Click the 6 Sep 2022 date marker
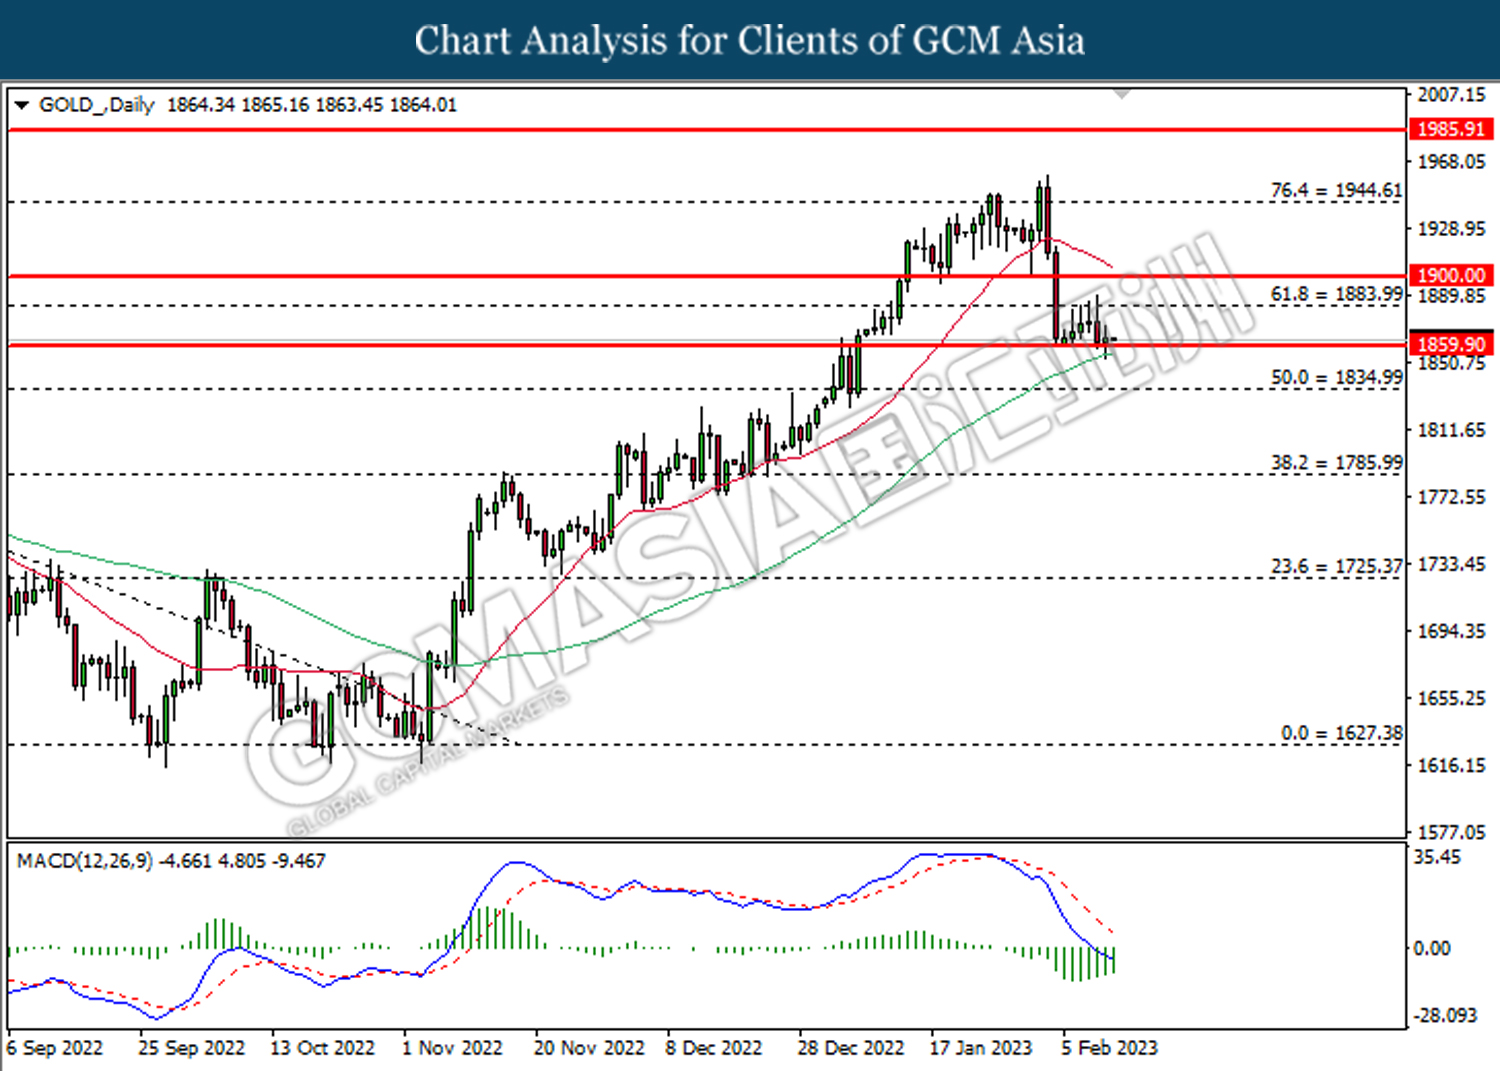 coord(55,1048)
